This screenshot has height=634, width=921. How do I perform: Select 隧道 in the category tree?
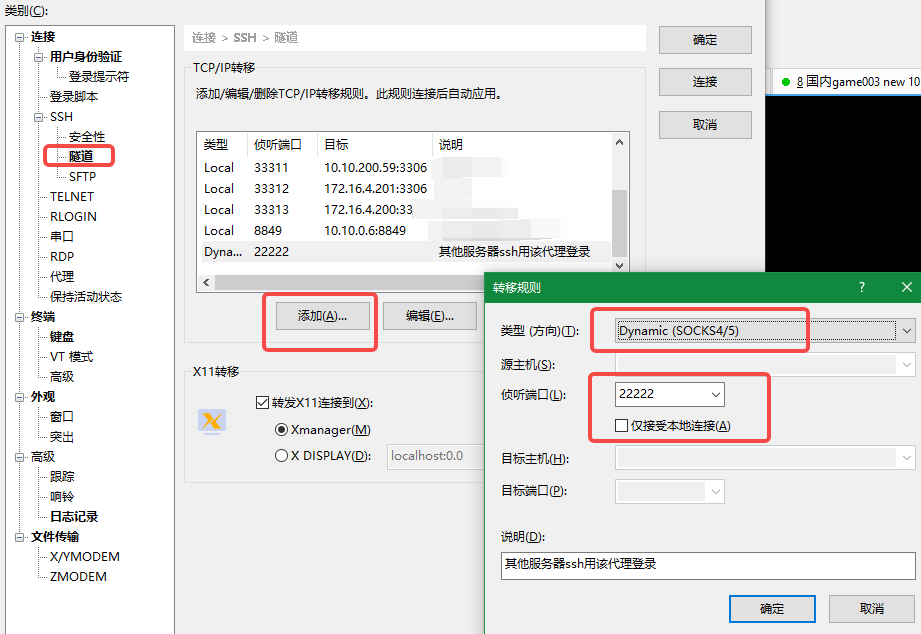click(81, 156)
